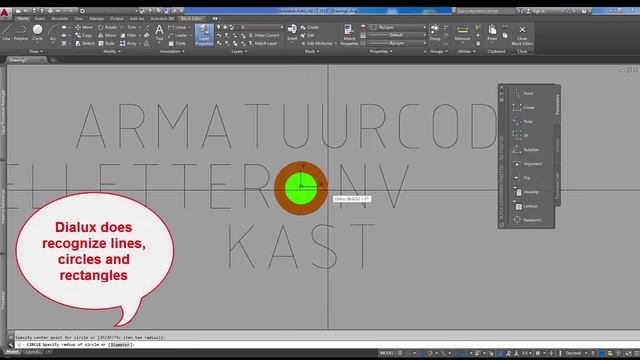This screenshot has height=360, width=640.
Task: Click the Copy tool in Modify panel
Action: click(x=84, y=36)
